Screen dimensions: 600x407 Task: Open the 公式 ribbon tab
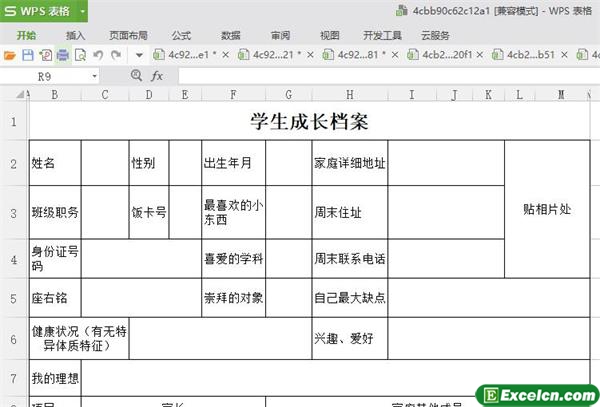[x=181, y=36]
